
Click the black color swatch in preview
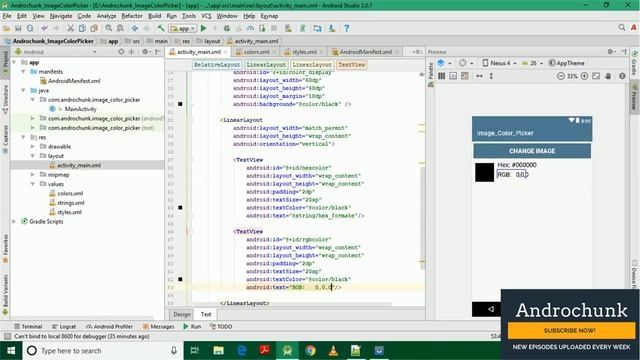484,172
